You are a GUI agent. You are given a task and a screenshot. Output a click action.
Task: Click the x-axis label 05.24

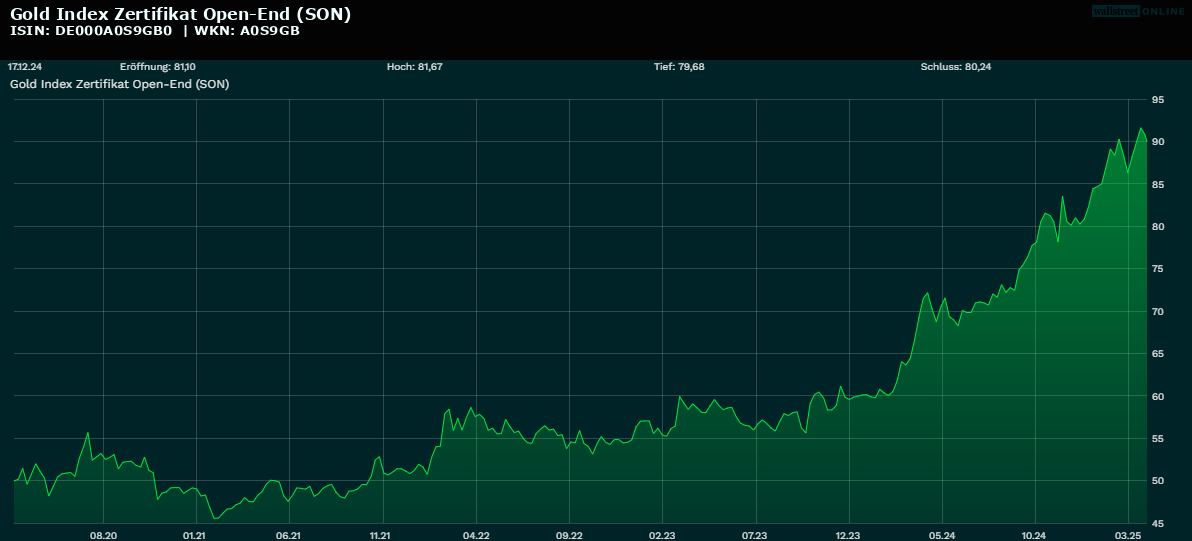(942, 535)
